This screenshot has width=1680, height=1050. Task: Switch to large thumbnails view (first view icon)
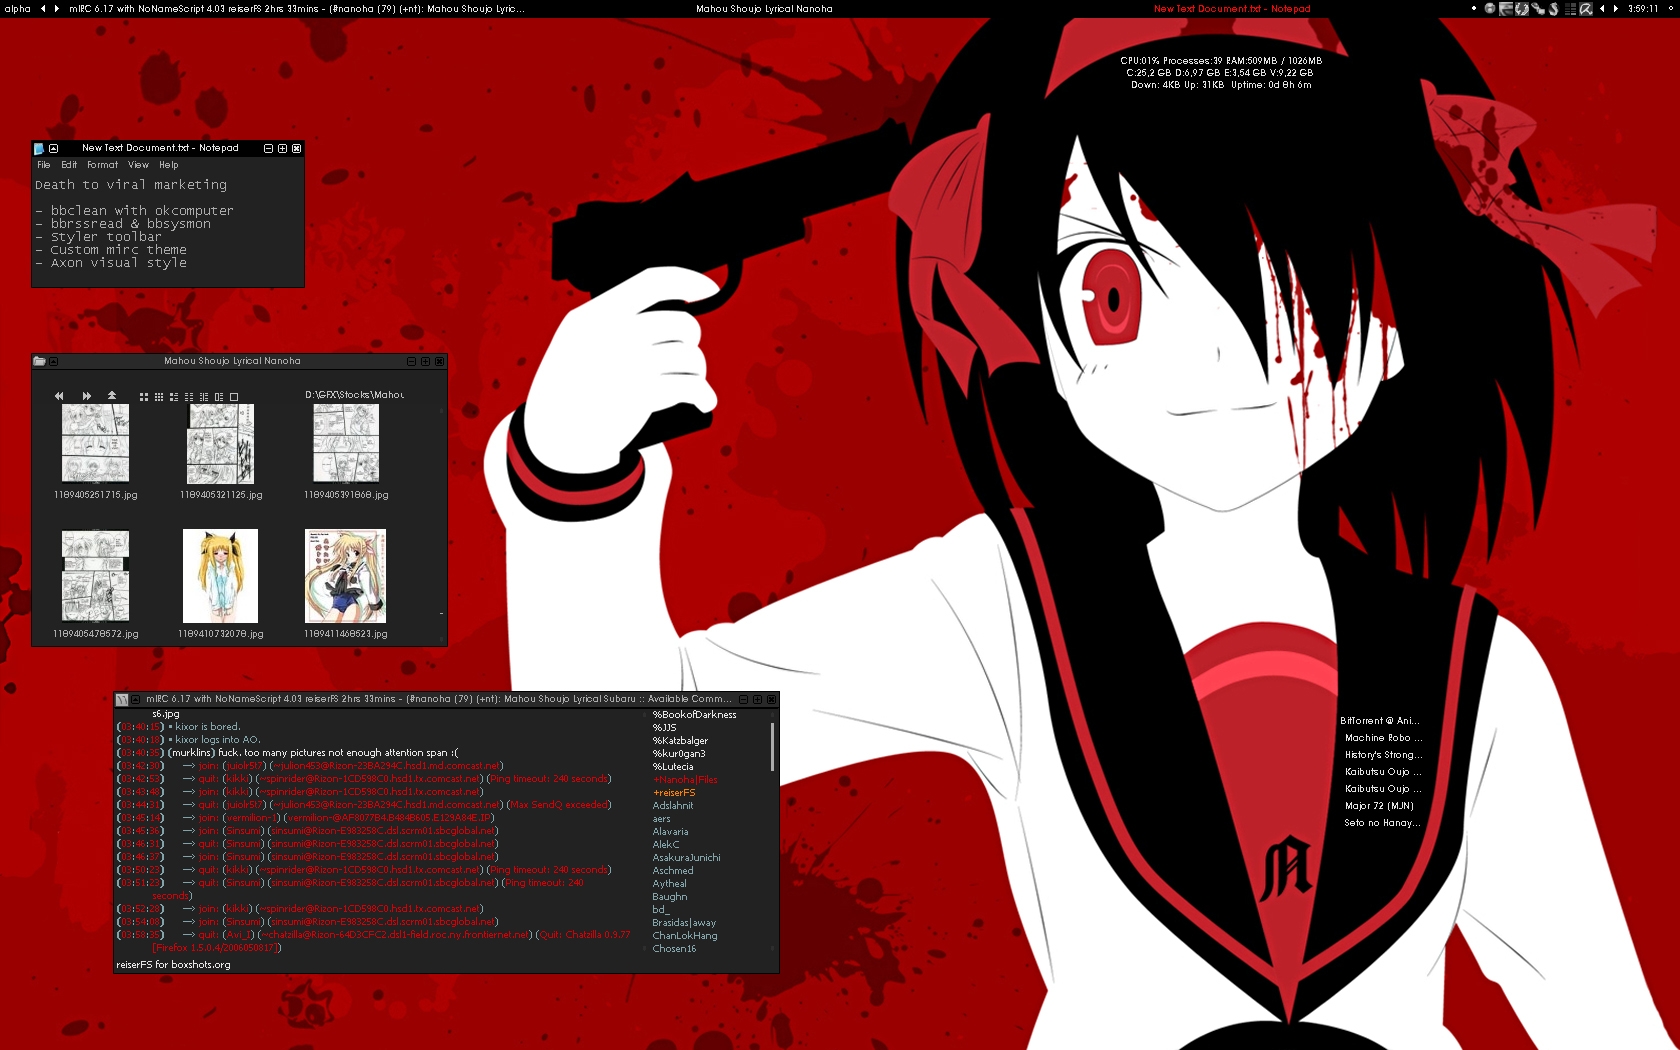tap(144, 397)
